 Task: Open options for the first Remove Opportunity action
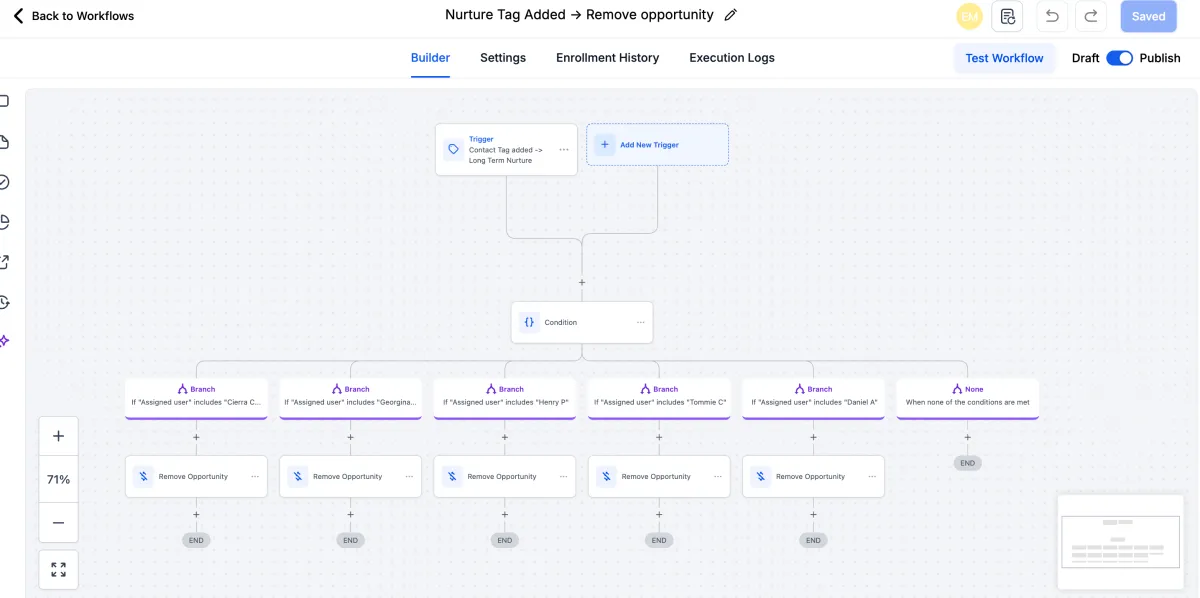point(255,476)
